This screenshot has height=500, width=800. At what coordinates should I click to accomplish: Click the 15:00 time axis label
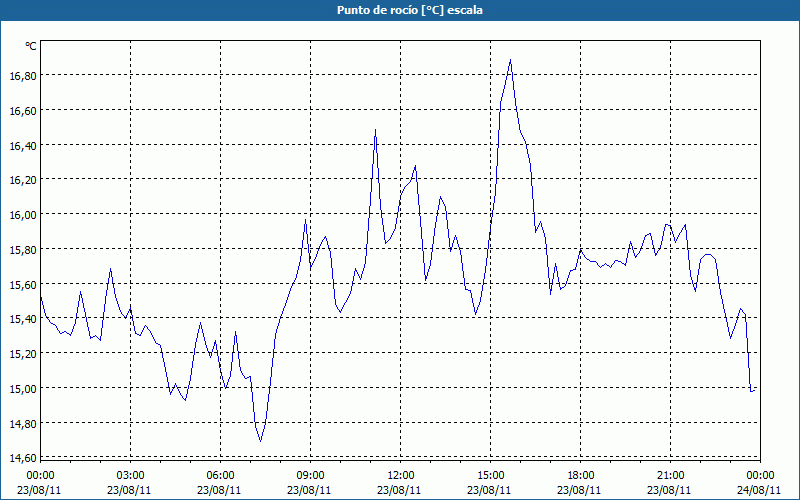click(490, 476)
